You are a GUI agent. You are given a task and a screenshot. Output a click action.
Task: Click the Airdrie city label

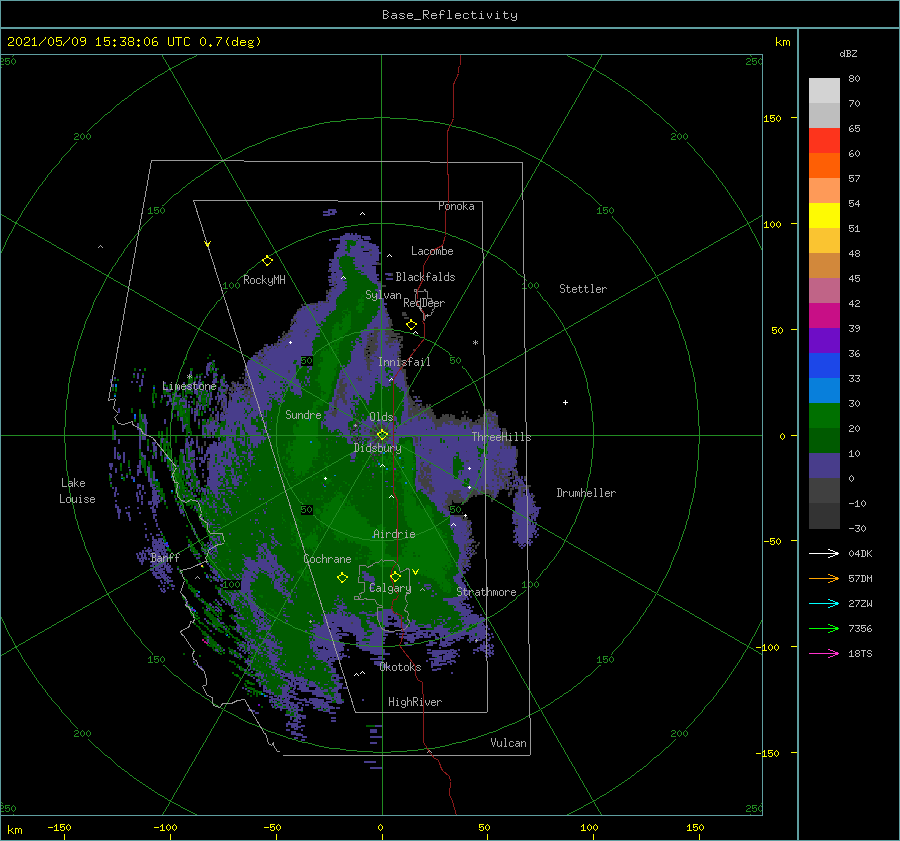tap(394, 534)
